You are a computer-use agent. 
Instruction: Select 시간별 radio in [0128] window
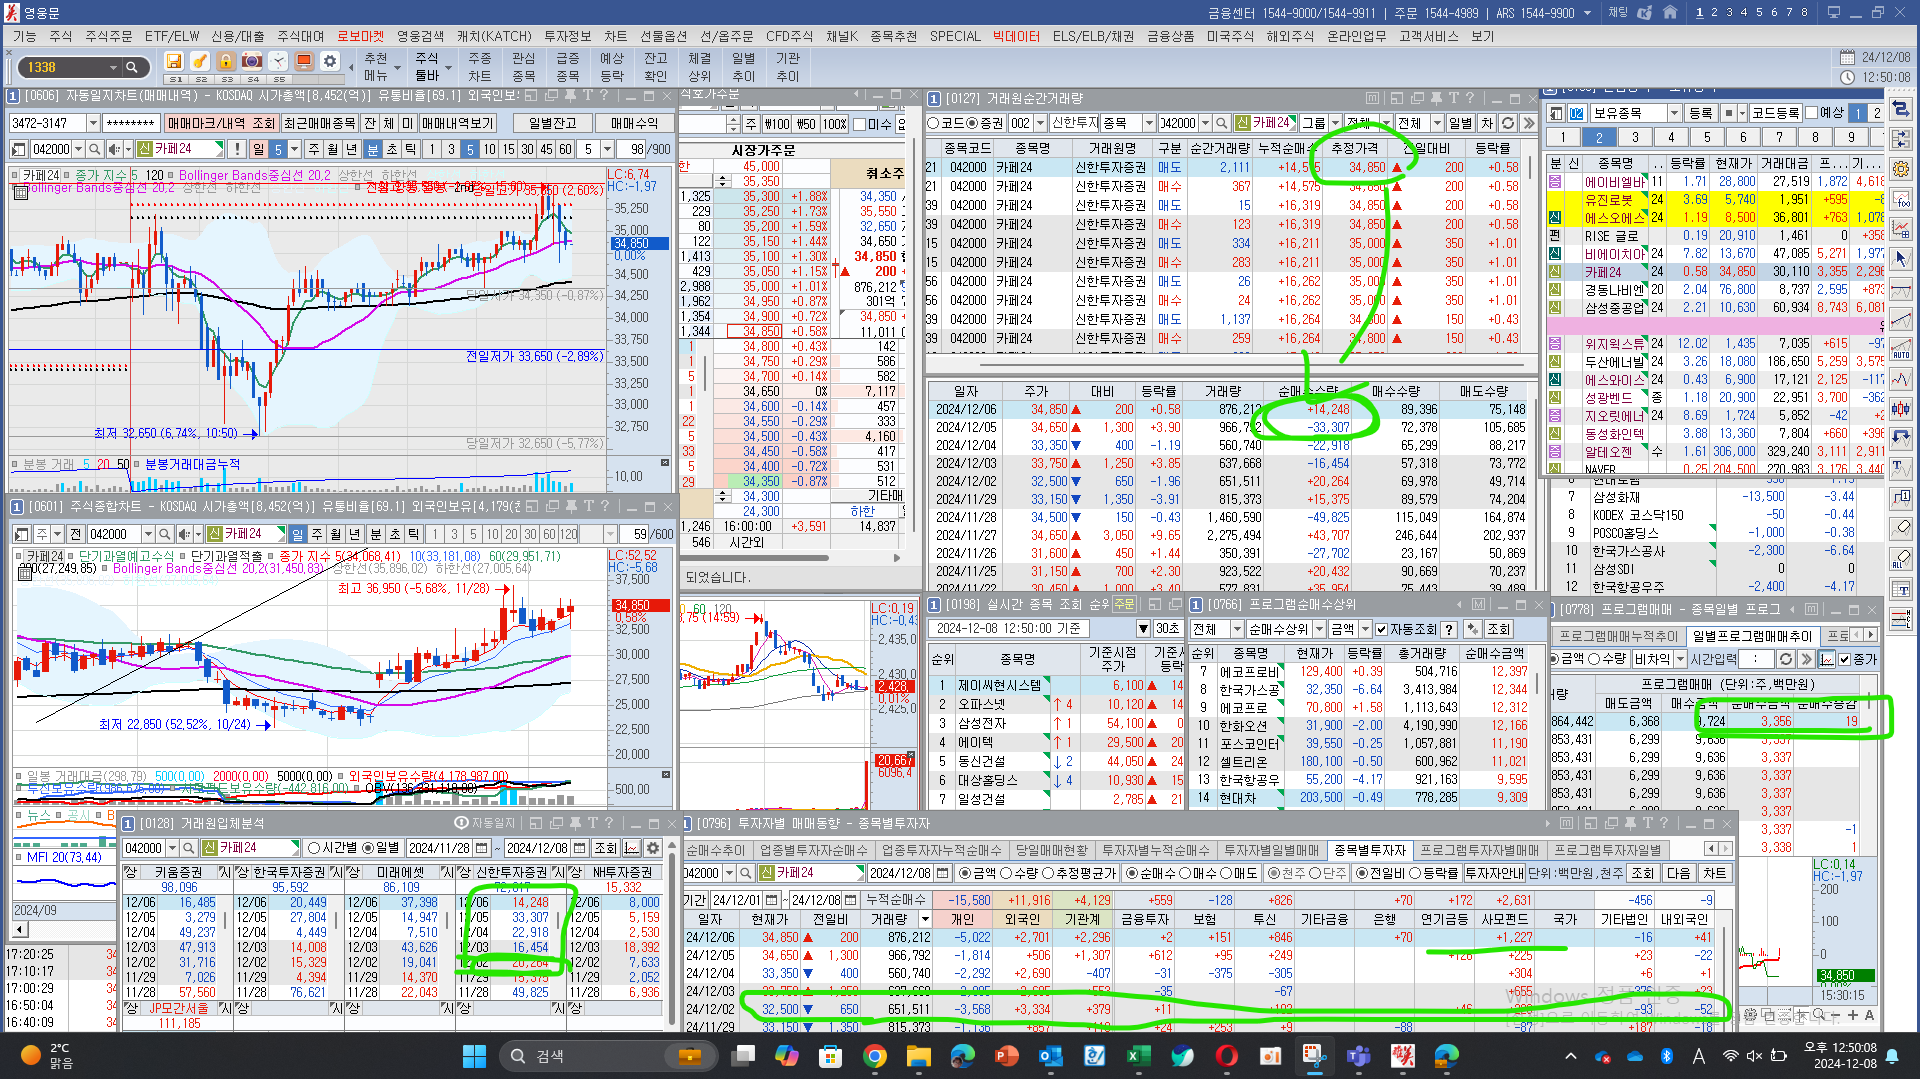coord(314,848)
